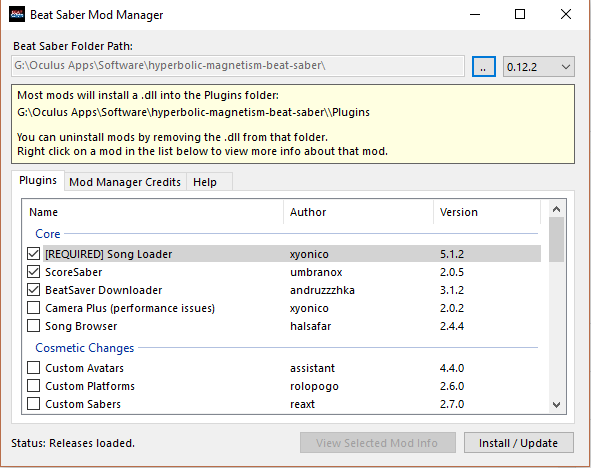Click the Install / Update button
The image size is (591, 468).
point(519,443)
